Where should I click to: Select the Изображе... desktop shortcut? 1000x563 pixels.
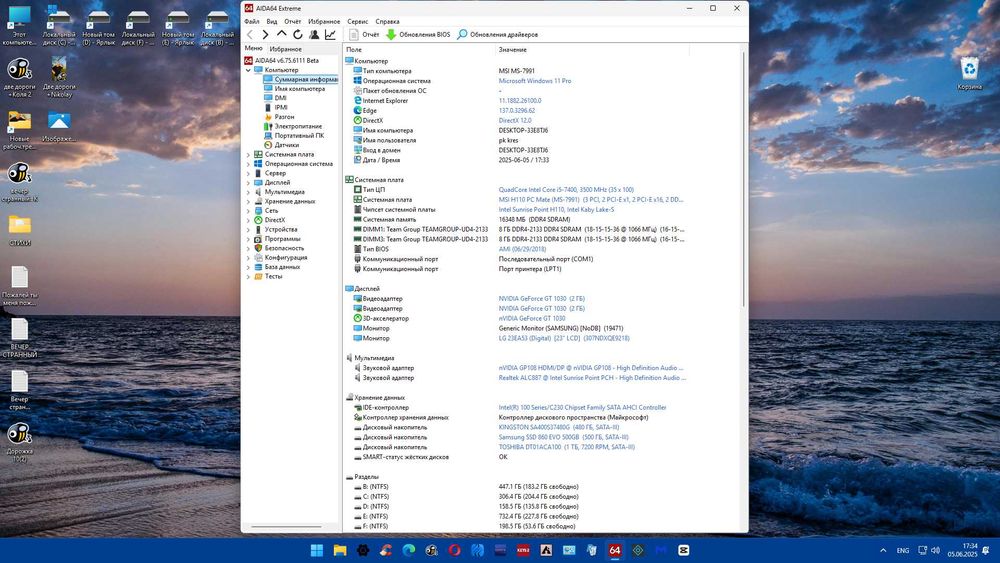pyautogui.click(x=59, y=126)
